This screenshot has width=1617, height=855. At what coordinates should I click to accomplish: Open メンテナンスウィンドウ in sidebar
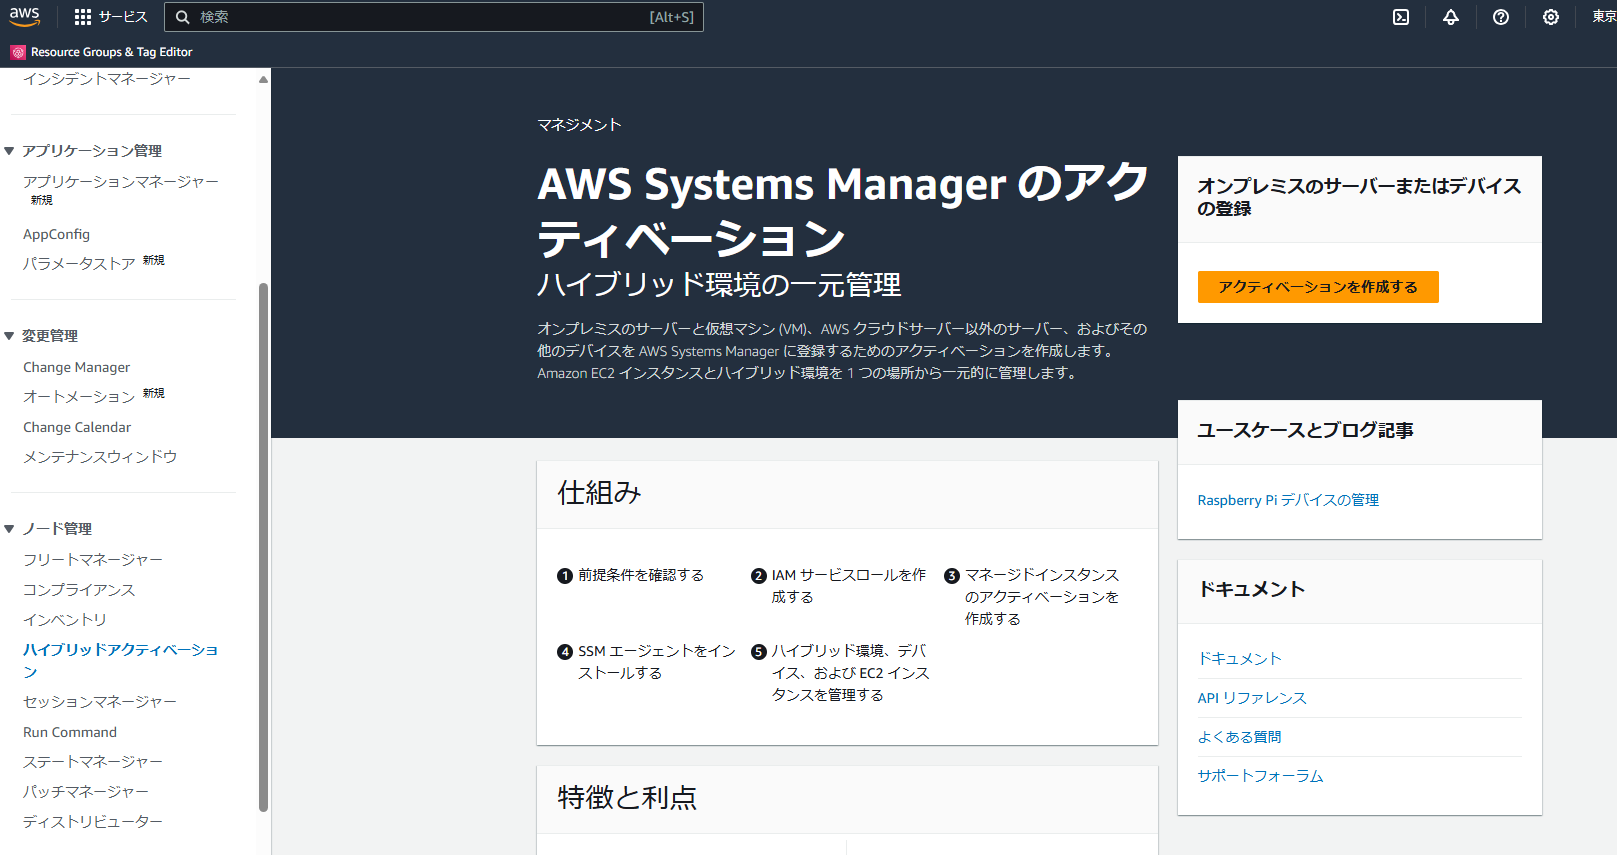100,457
